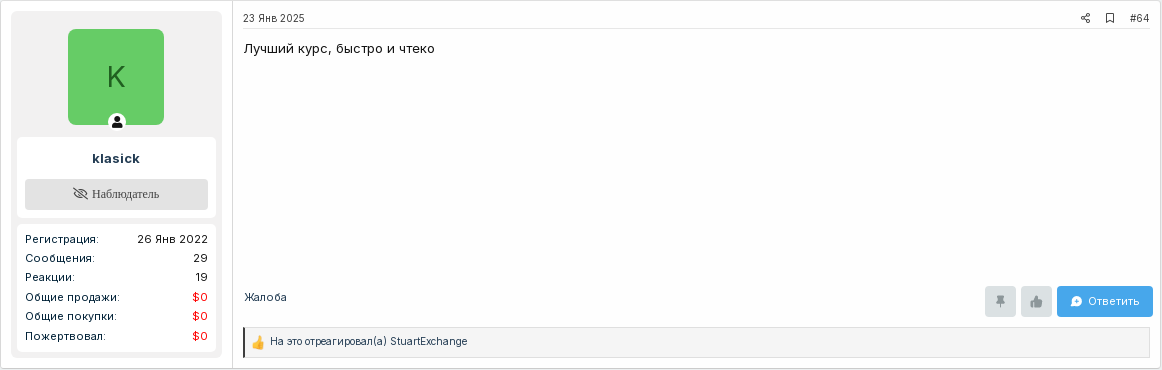Like the post with thumbs-up button
The width and height of the screenshot is (1162, 370).
click(x=1036, y=302)
